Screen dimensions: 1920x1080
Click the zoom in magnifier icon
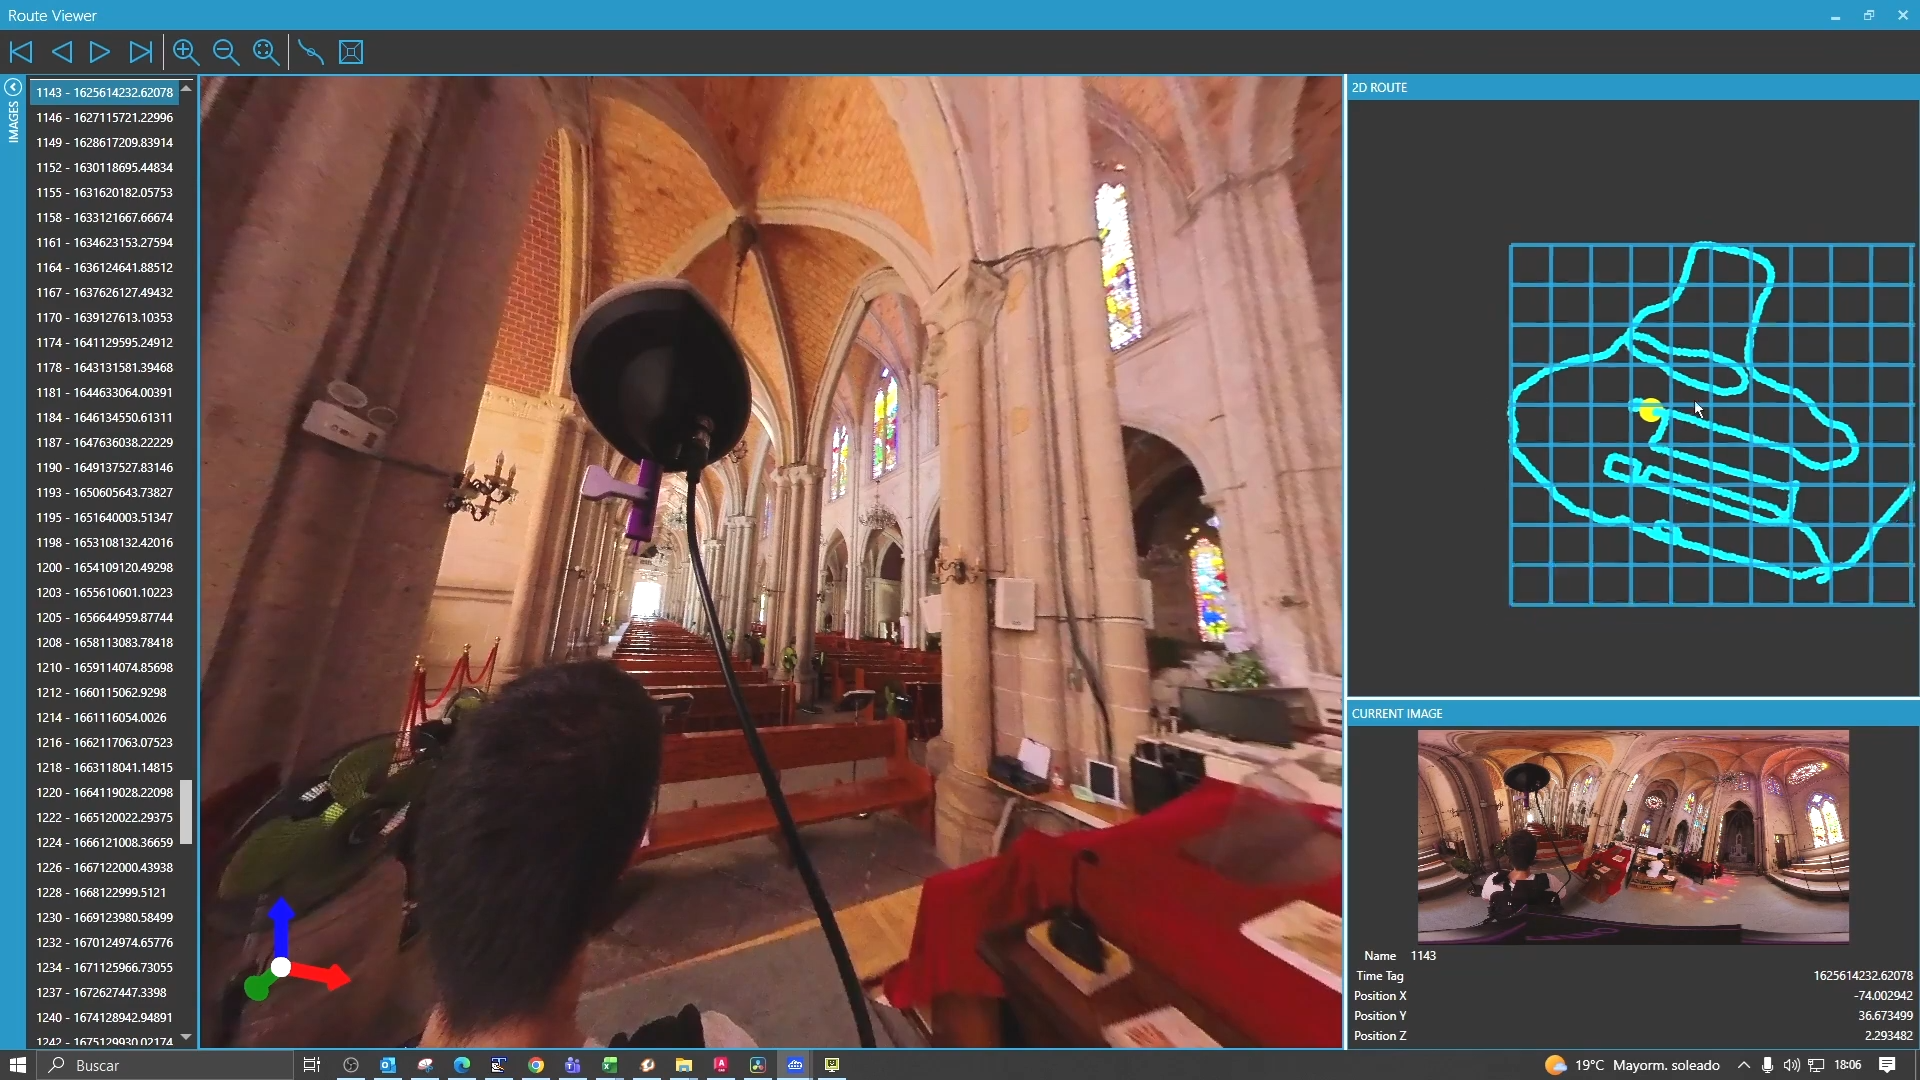(x=186, y=52)
